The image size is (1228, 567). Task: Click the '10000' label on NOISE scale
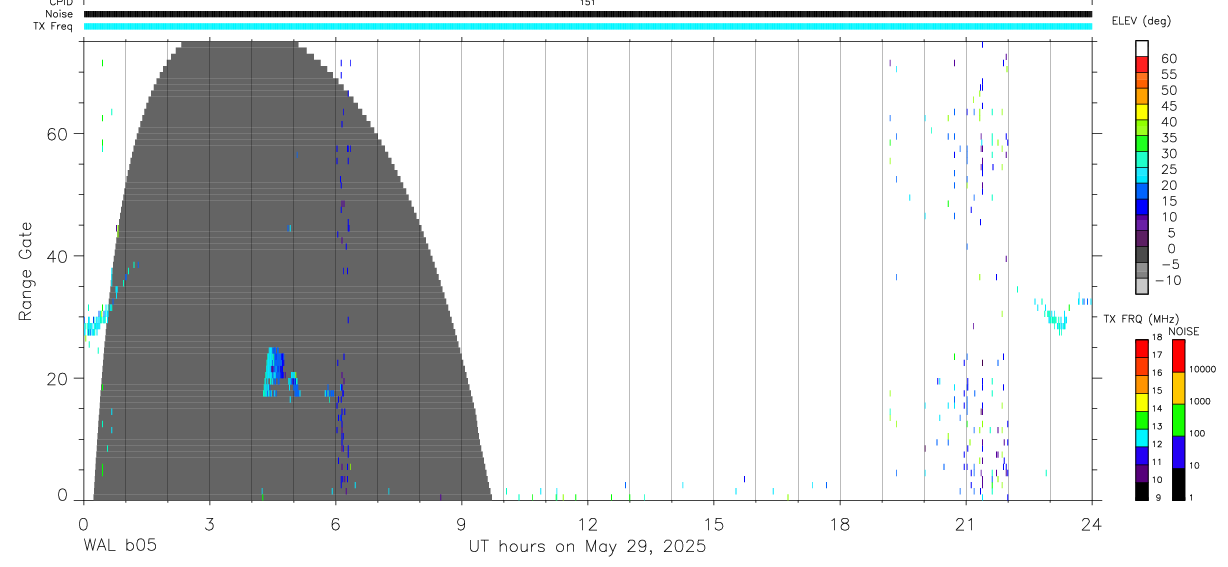point(1202,369)
